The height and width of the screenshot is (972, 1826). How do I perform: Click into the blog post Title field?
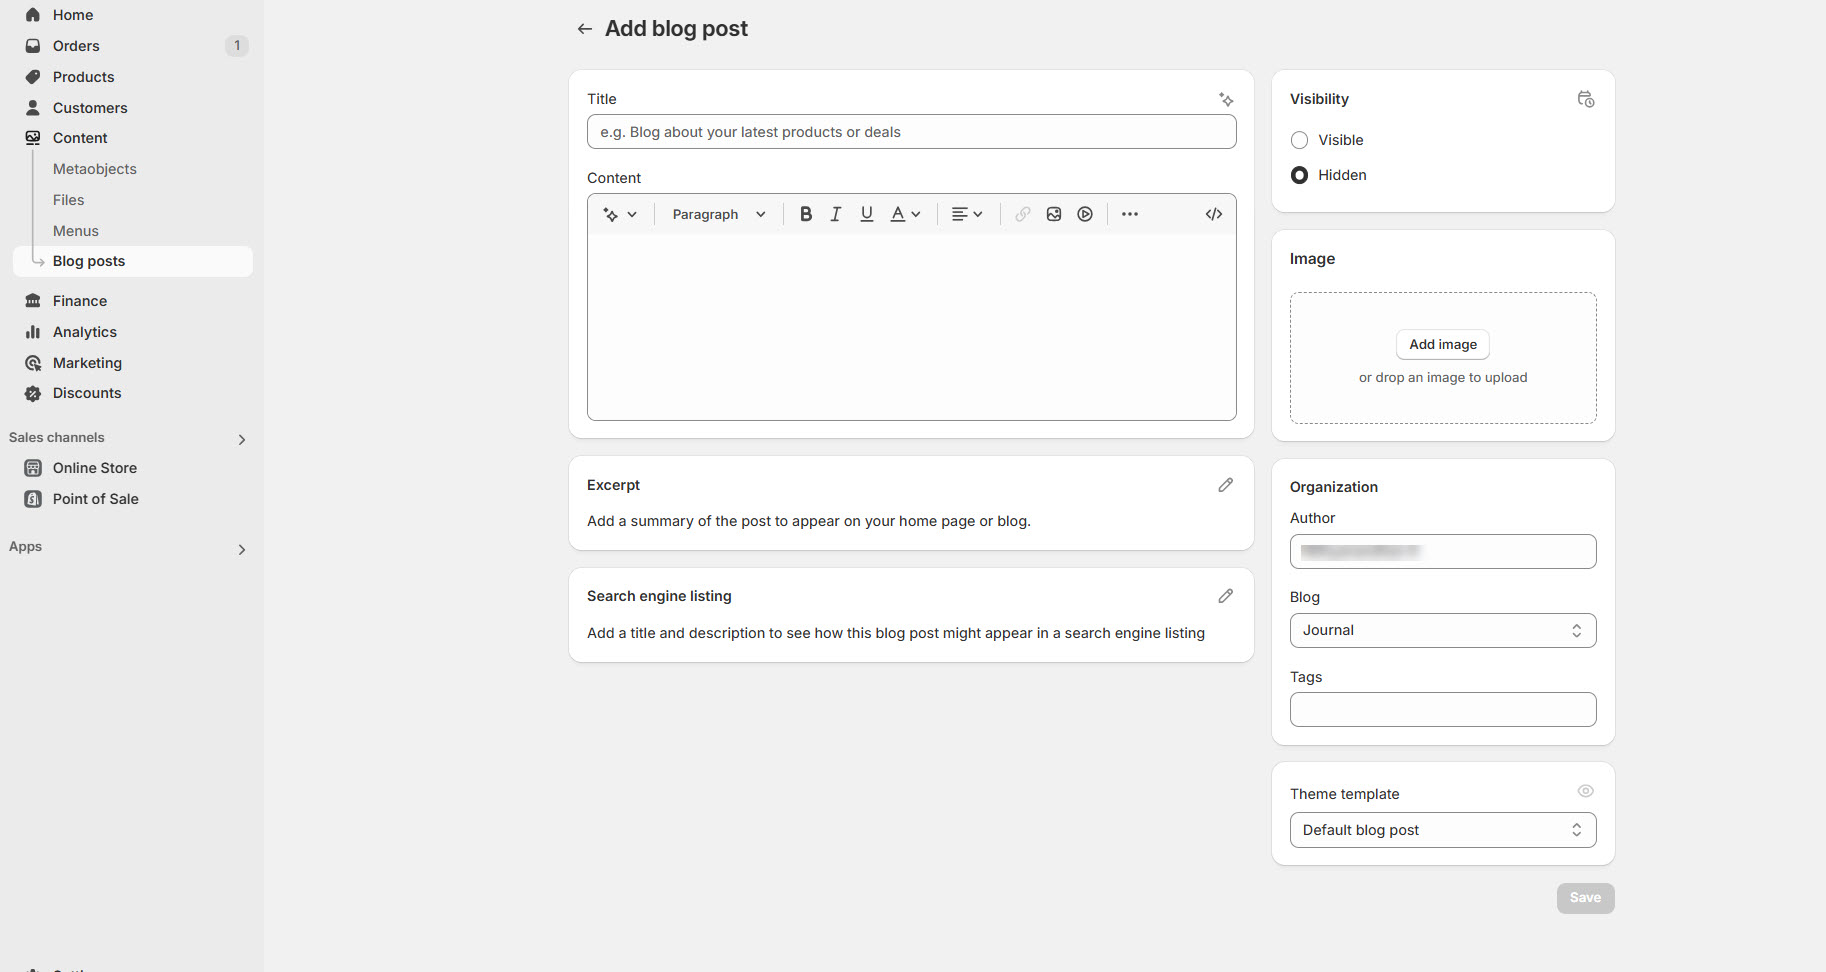click(911, 132)
